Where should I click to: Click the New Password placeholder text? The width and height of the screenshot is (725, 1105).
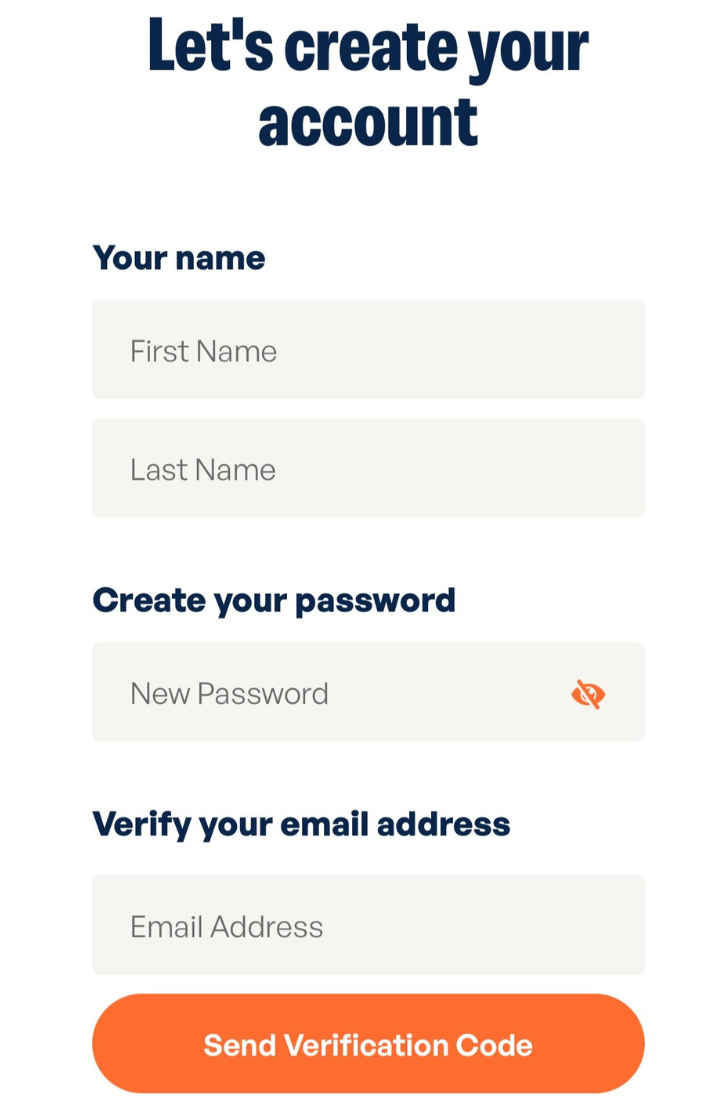pos(229,693)
